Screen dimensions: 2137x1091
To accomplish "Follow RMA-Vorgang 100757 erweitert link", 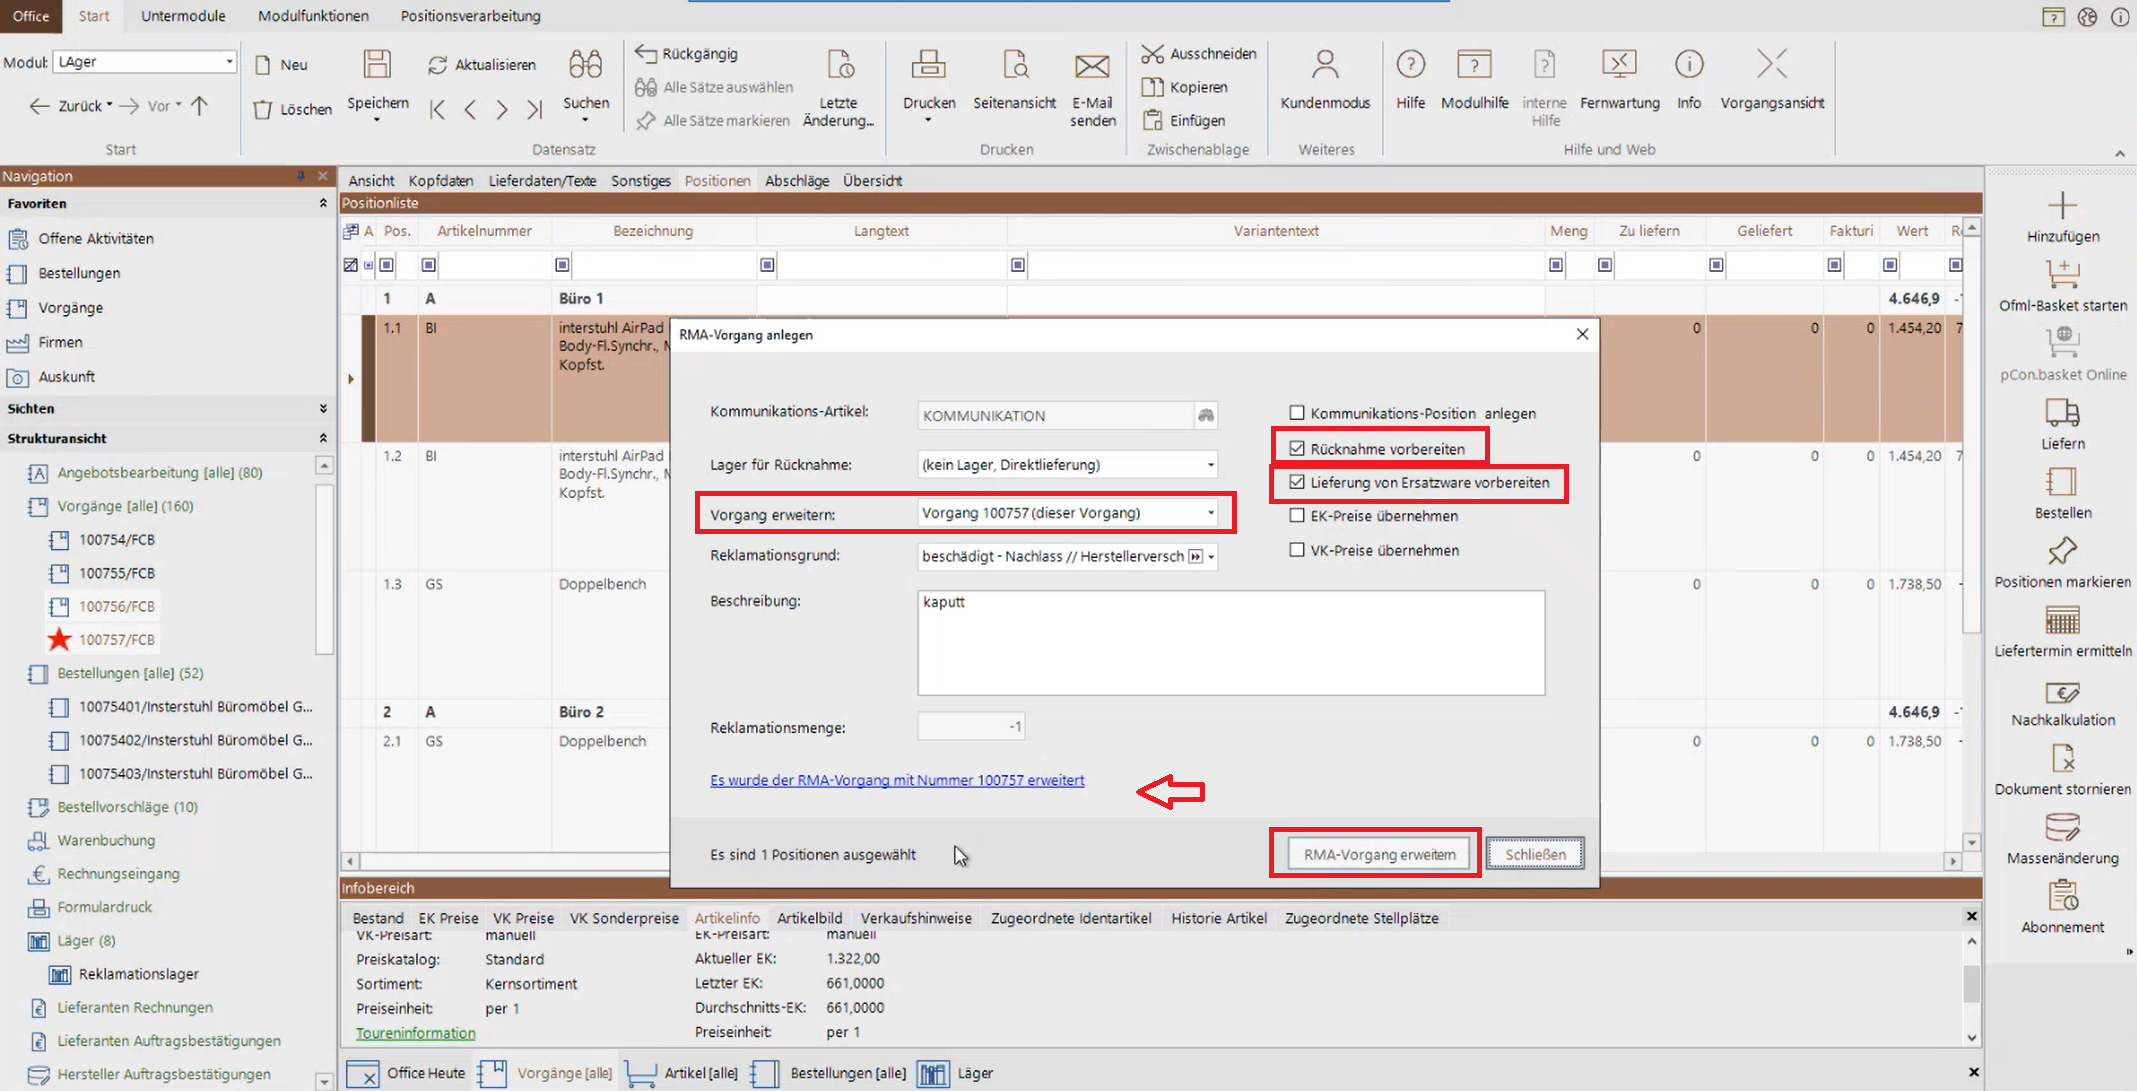I will (896, 780).
